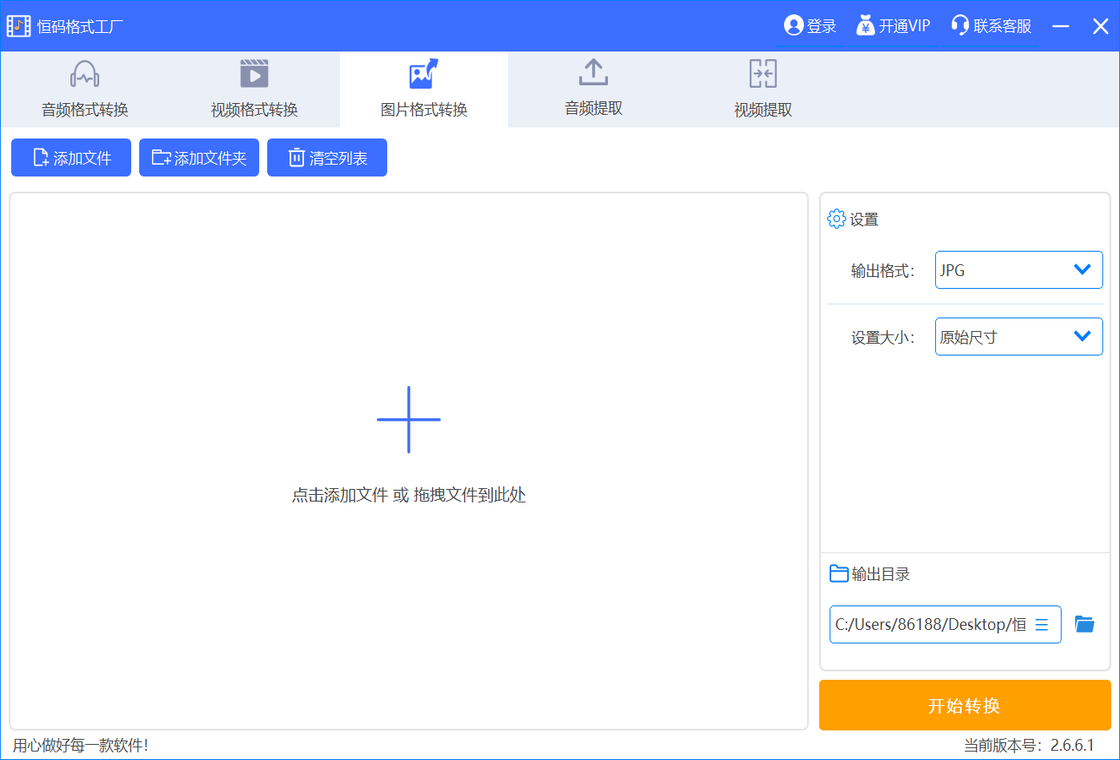Click the video extraction icon
The image size is (1120, 760).
point(763,73)
